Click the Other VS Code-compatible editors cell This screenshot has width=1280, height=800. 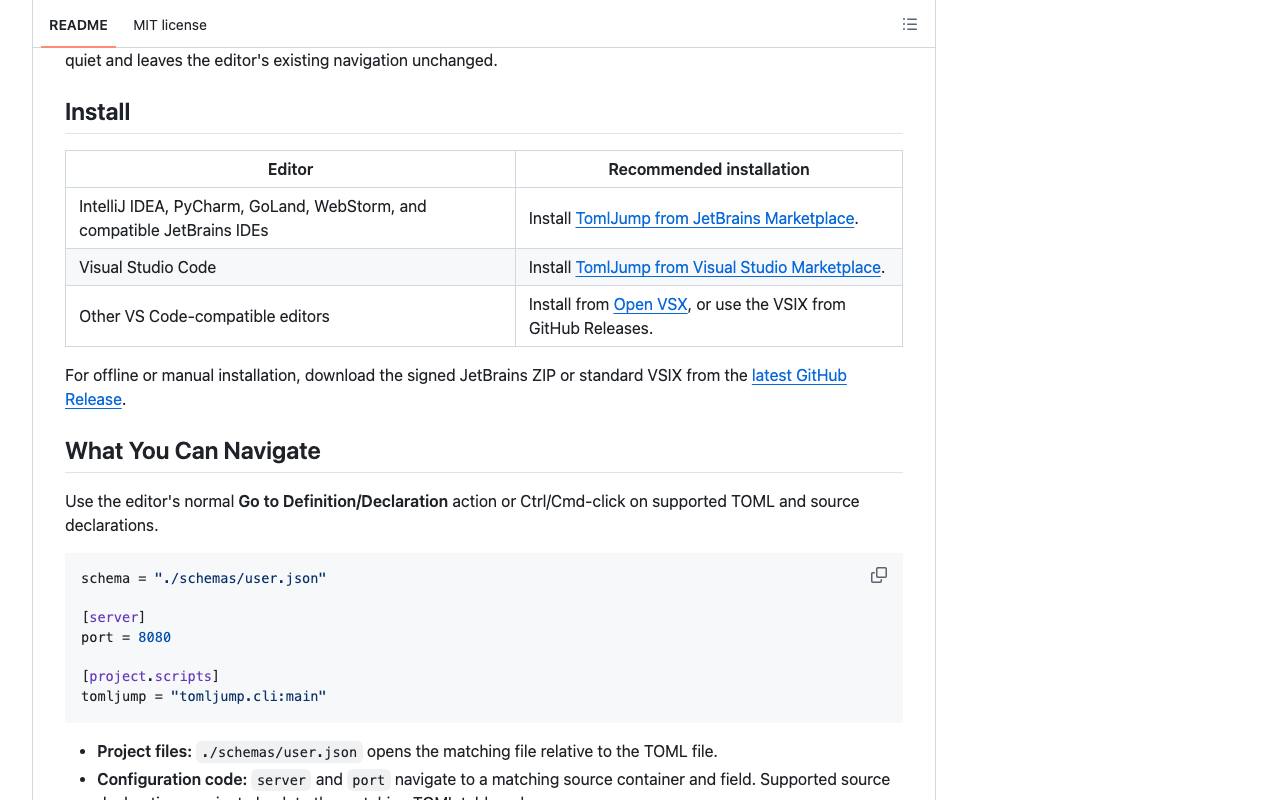click(x=290, y=316)
